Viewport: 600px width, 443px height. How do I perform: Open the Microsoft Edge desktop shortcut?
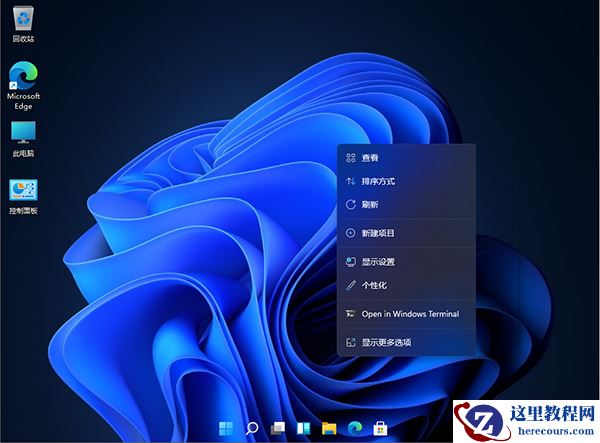click(x=23, y=85)
